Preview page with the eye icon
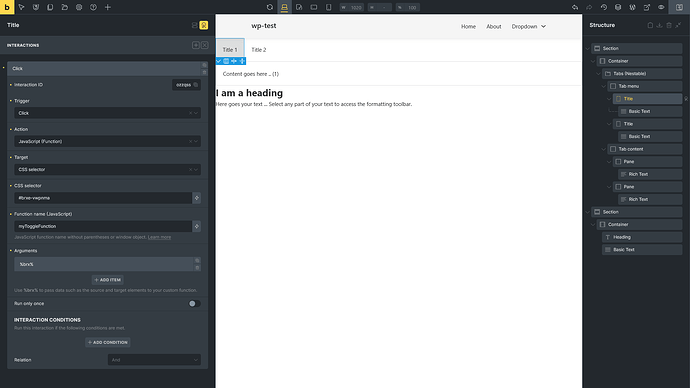 tap(661, 7)
